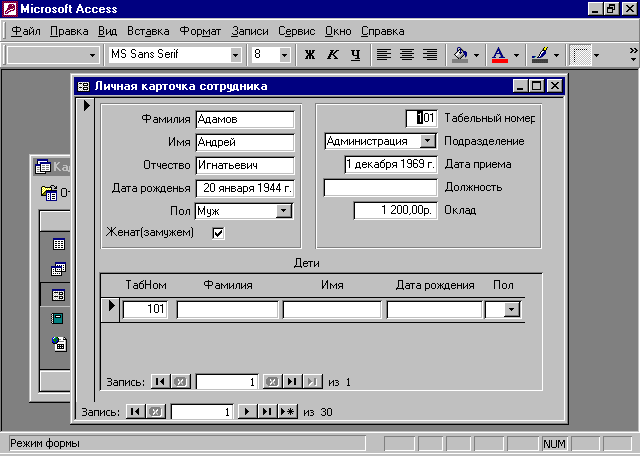Select Reports icon in database window

(x=57, y=318)
